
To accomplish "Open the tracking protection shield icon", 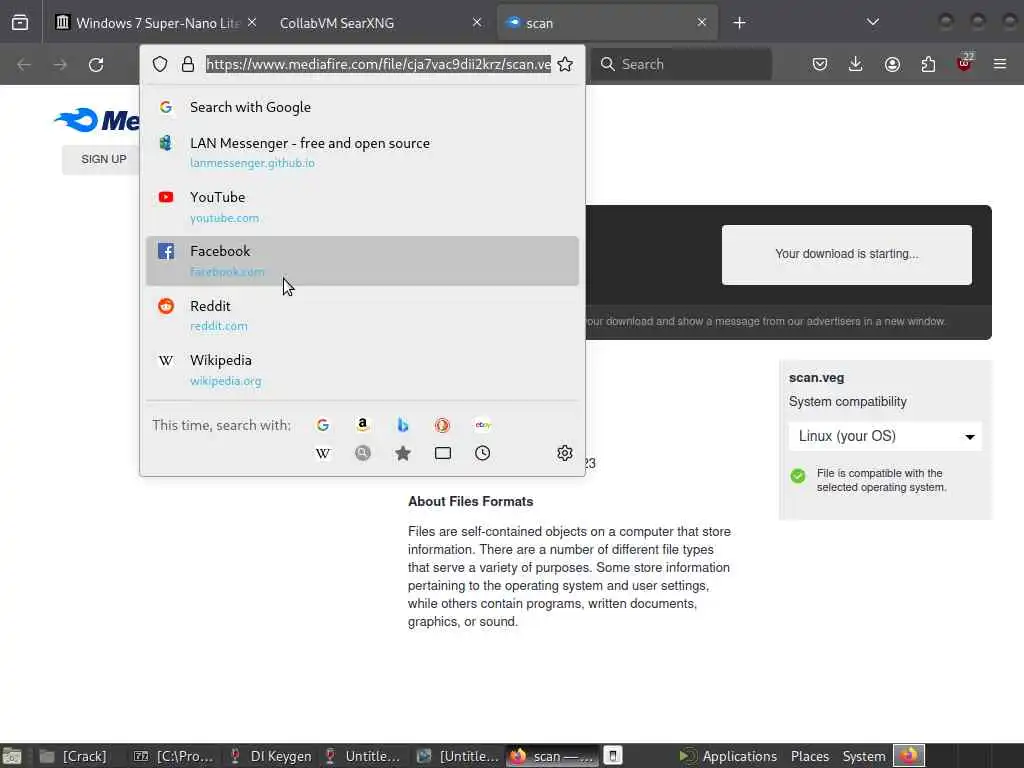I will pyautogui.click(x=160, y=64).
